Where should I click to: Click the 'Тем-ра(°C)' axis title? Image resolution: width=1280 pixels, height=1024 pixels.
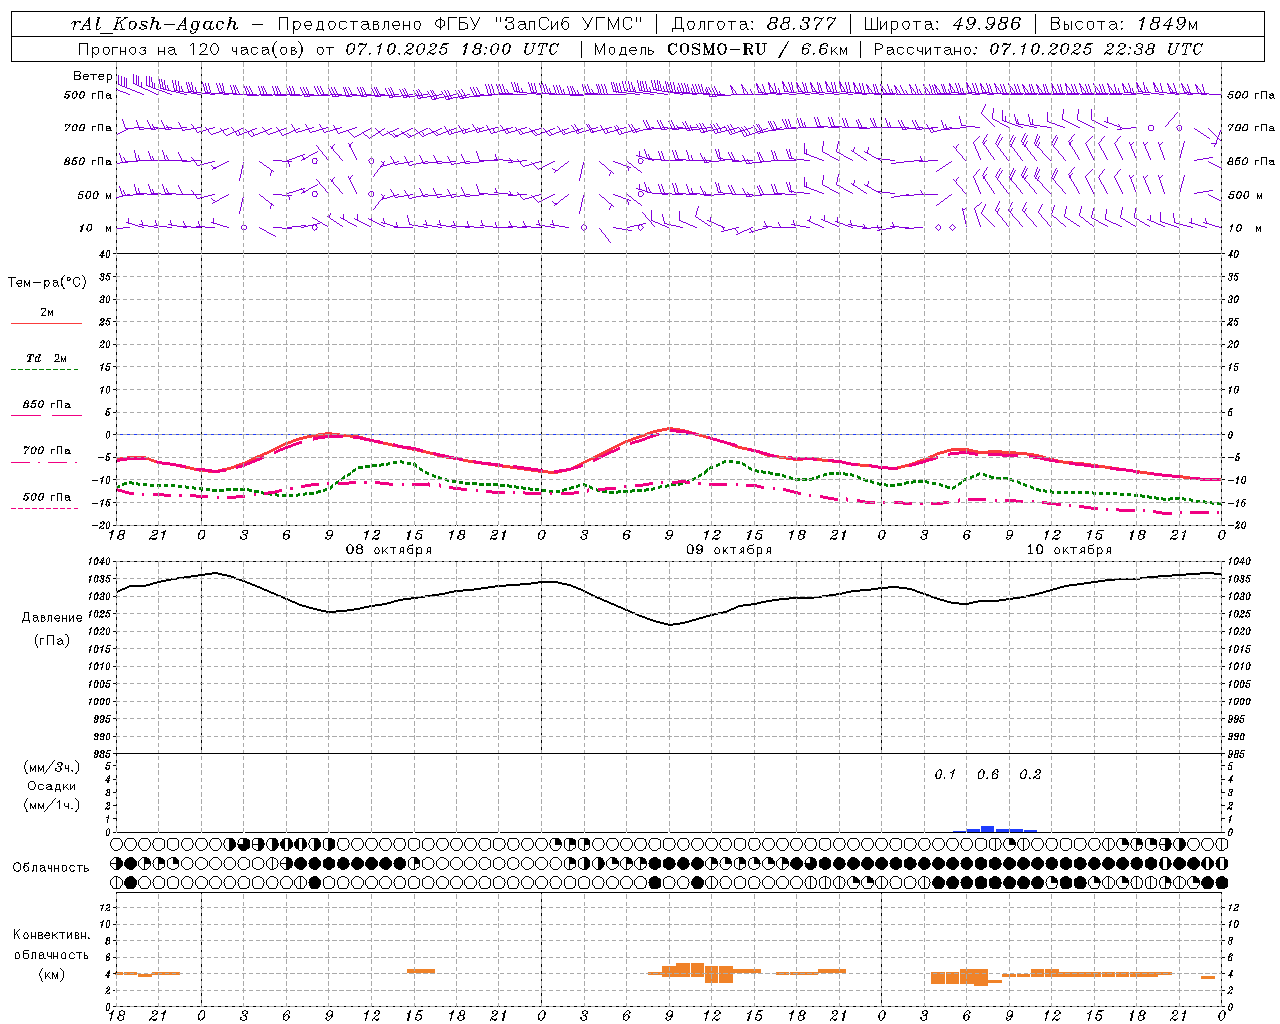pyautogui.click(x=47, y=283)
